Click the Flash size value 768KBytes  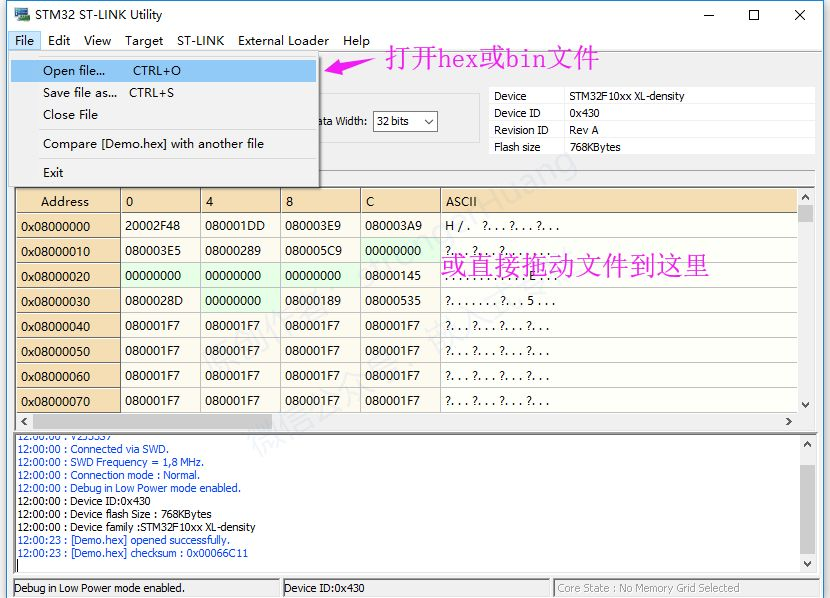coord(595,147)
